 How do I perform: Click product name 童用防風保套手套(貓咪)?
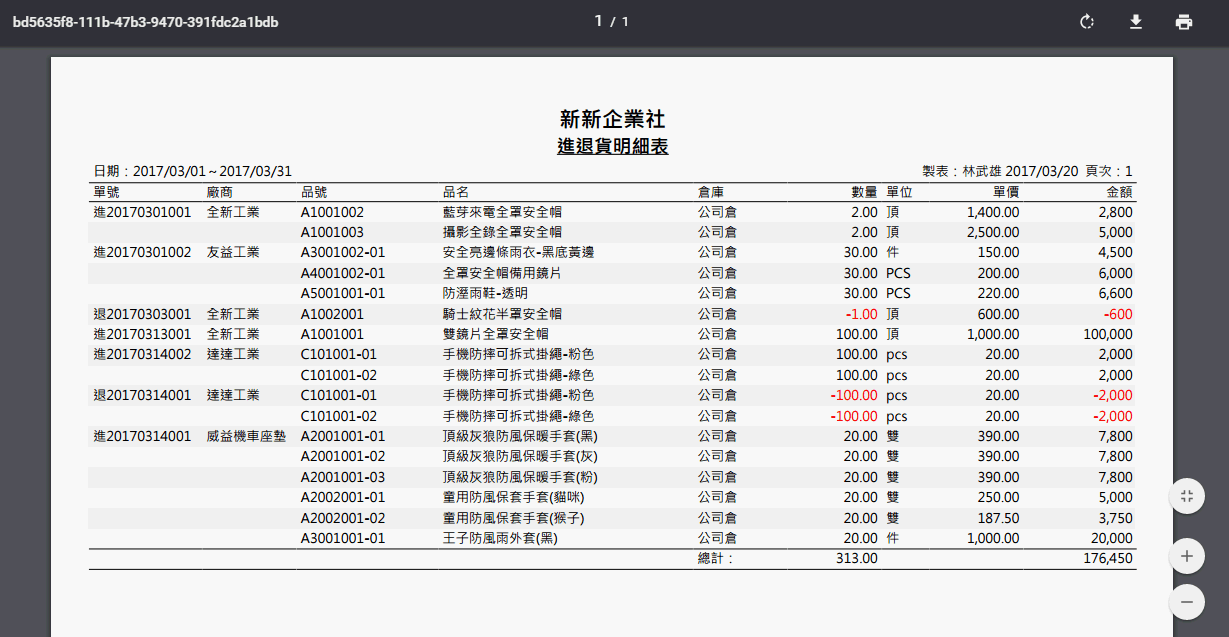pyautogui.click(x=514, y=497)
